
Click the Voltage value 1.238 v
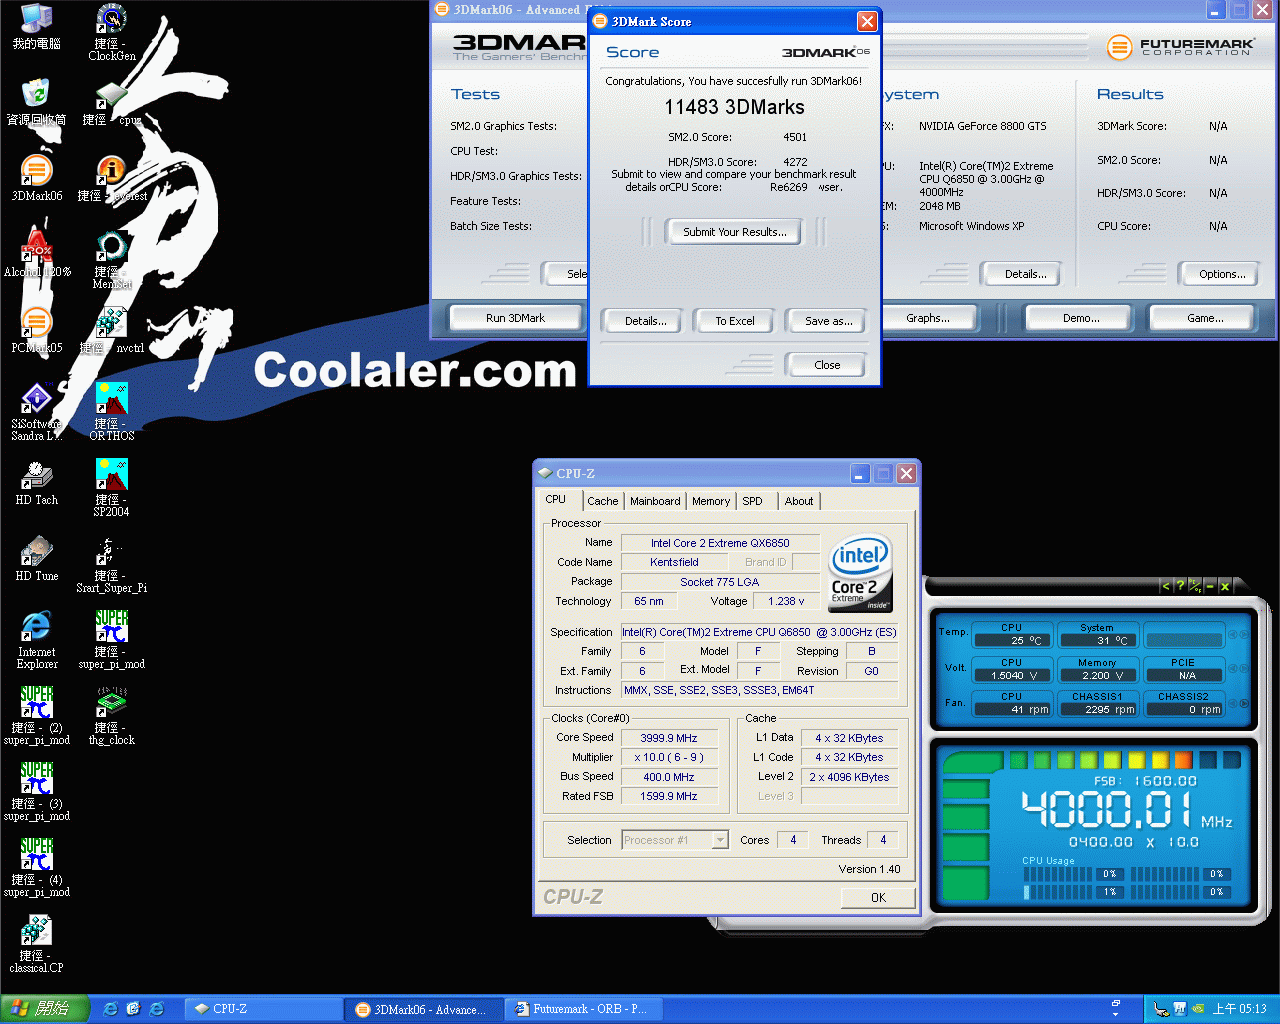tap(786, 601)
